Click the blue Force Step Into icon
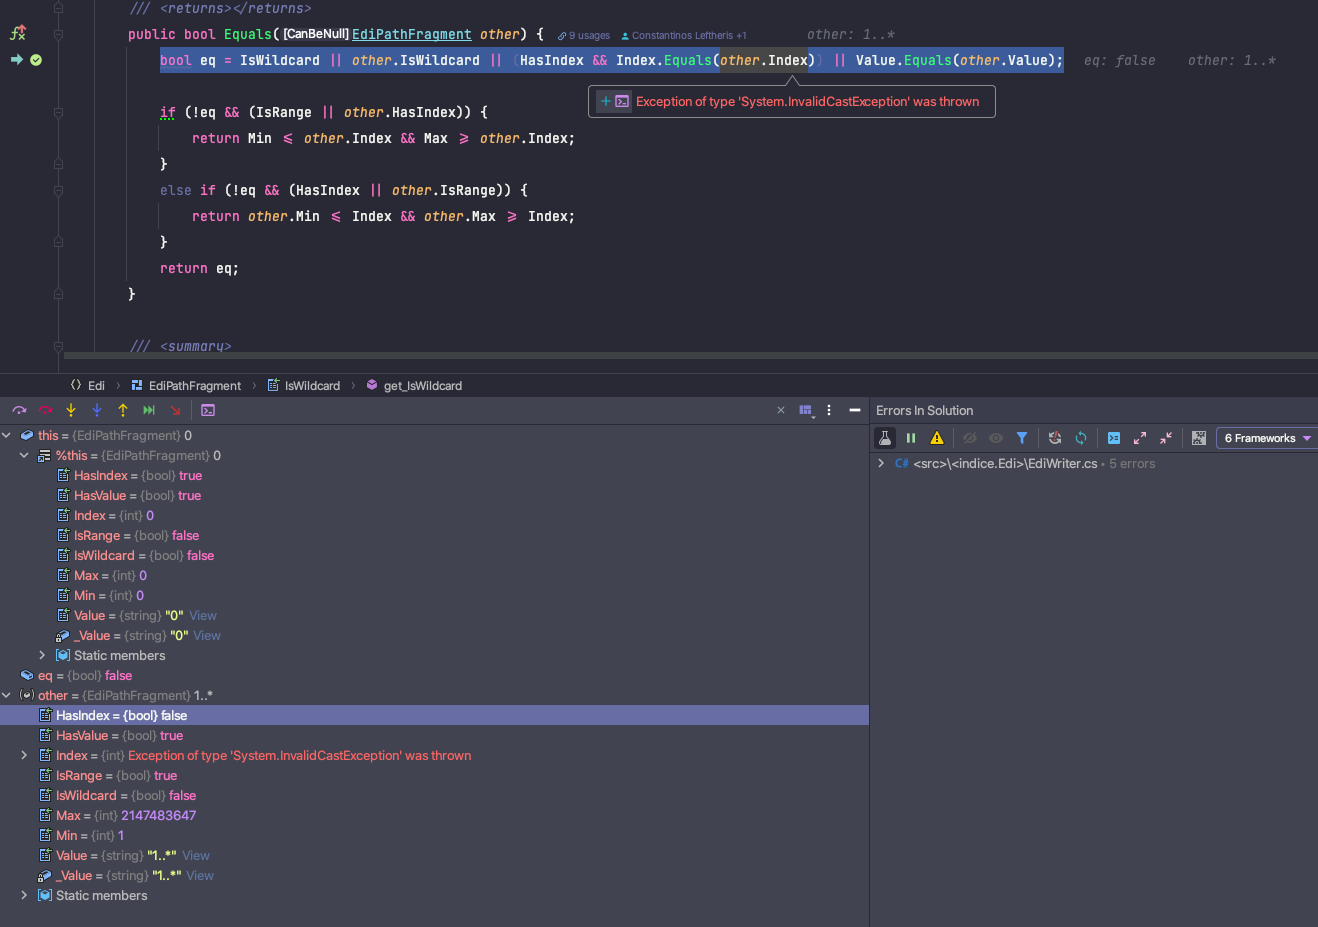1318x927 pixels. coord(97,410)
